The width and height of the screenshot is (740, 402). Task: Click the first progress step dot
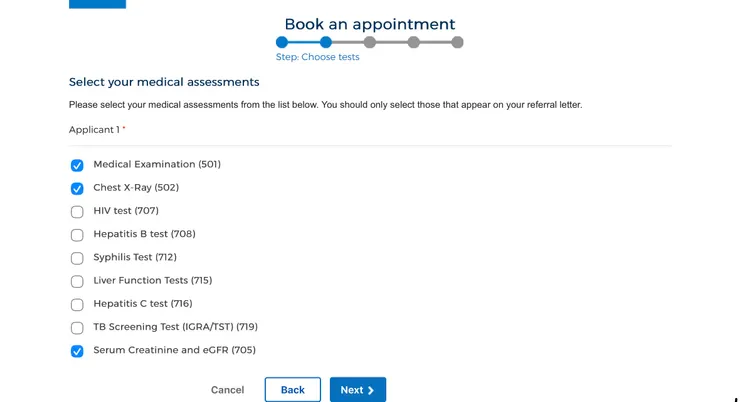(282, 42)
